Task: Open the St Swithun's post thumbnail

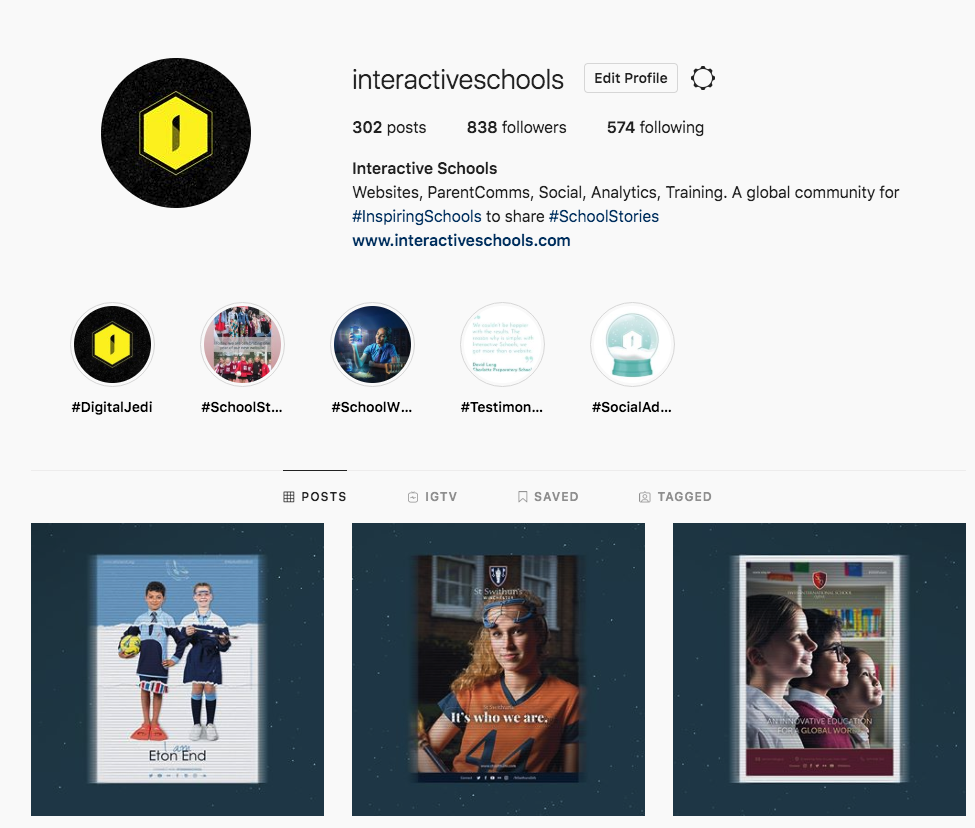Action: pyautogui.click(x=498, y=669)
